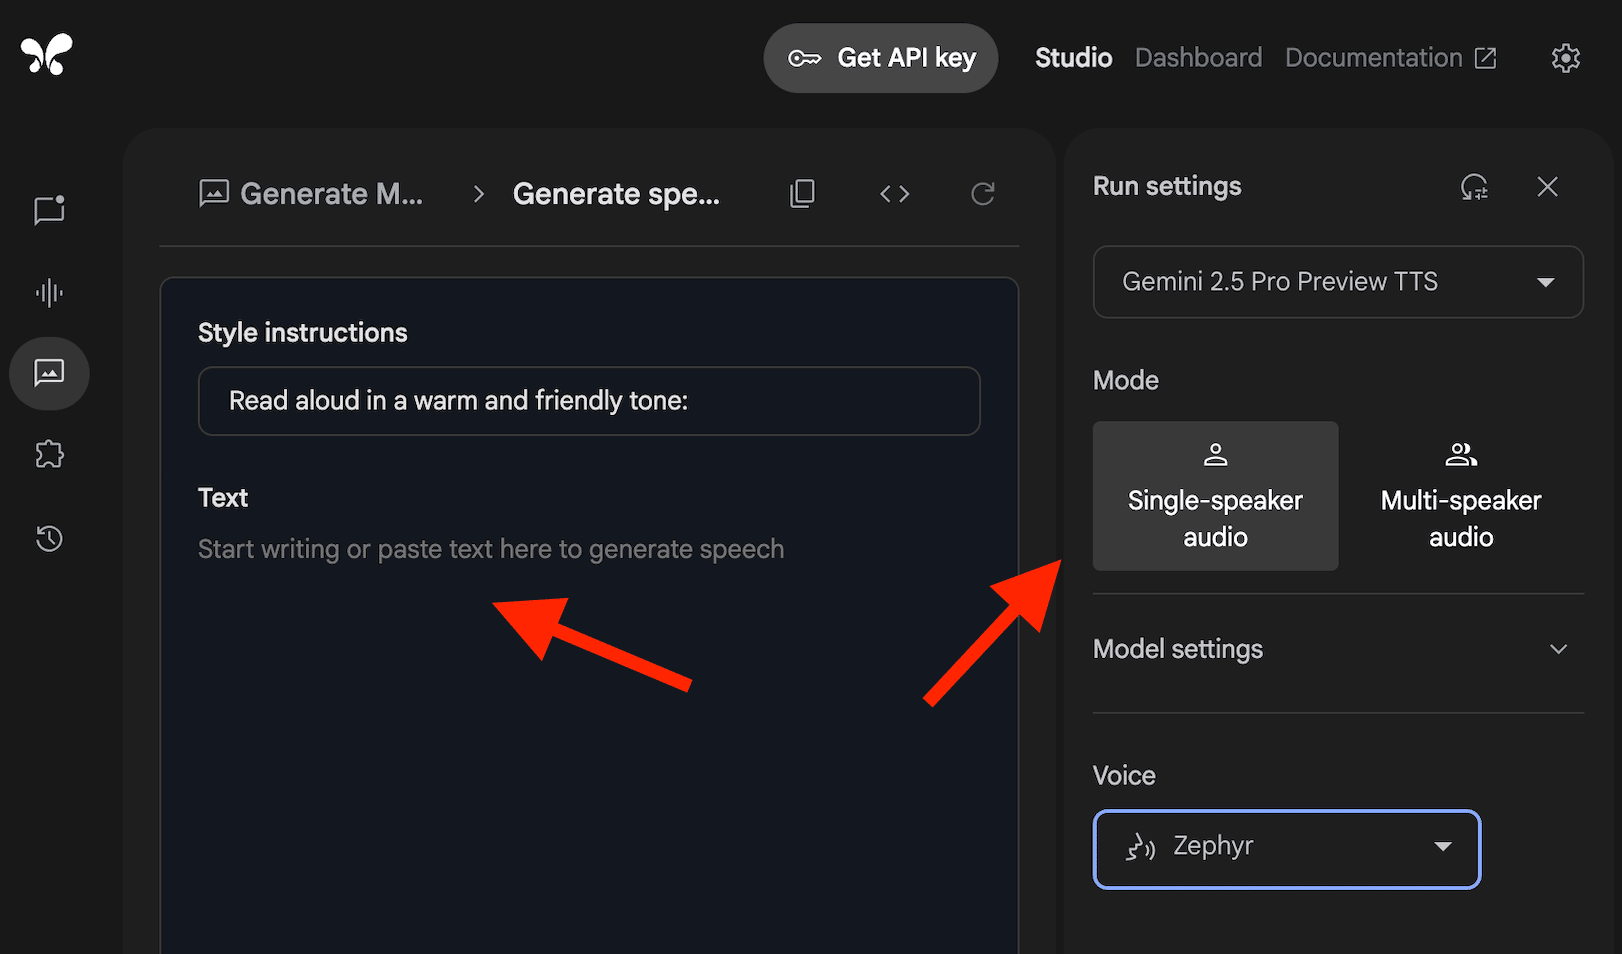
Task: Click the key icon in Get API key
Action: [x=804, y=58]
